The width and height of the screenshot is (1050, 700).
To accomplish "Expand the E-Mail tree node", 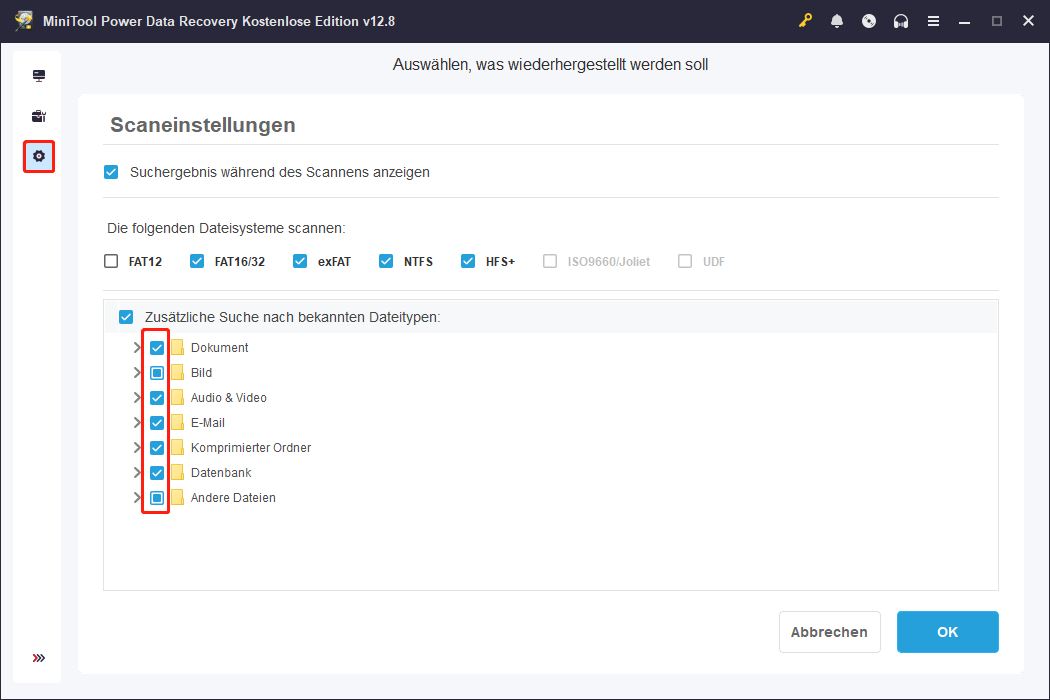I will pos(137,423).
